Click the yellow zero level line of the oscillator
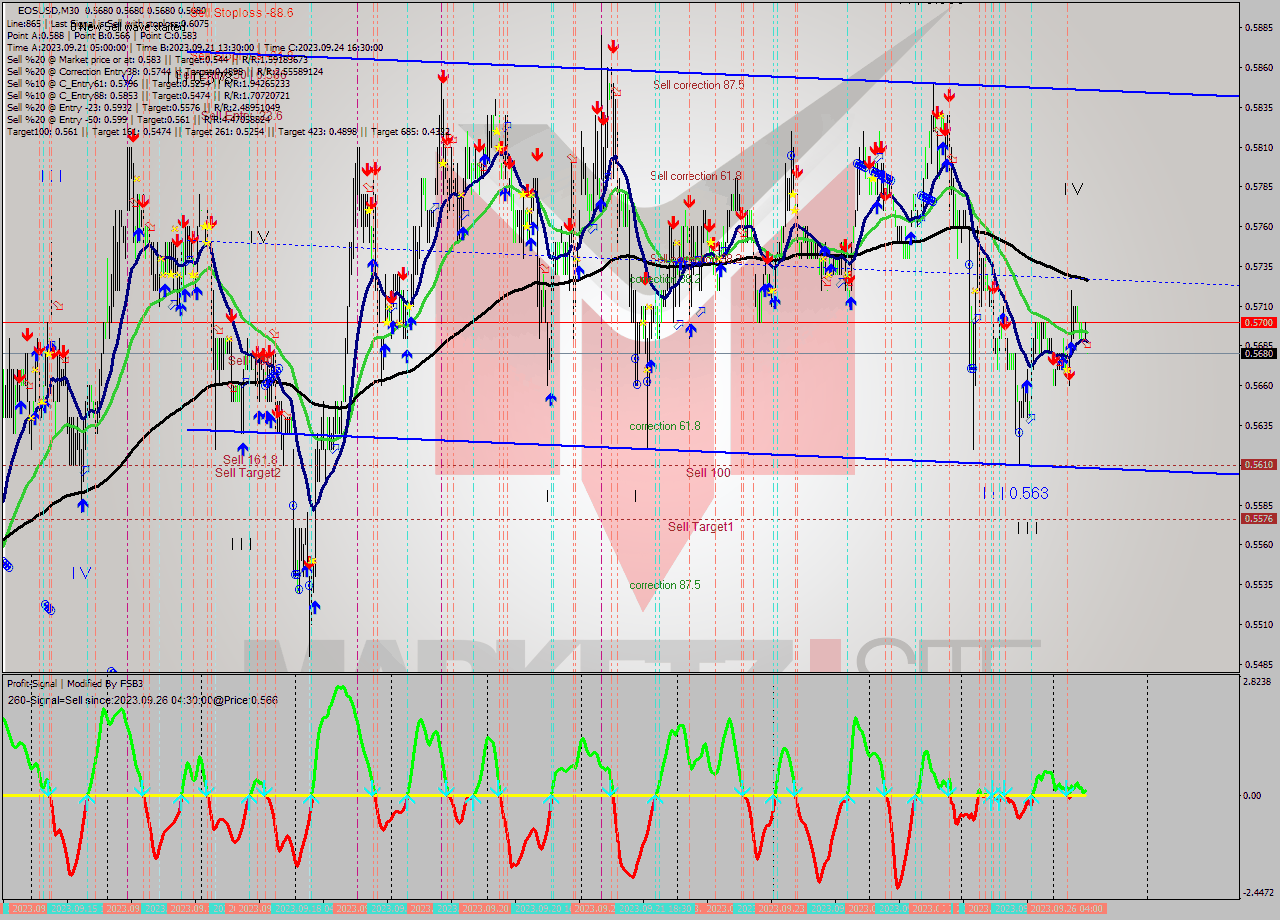The image size is (1280, 920). coord(400,795)
